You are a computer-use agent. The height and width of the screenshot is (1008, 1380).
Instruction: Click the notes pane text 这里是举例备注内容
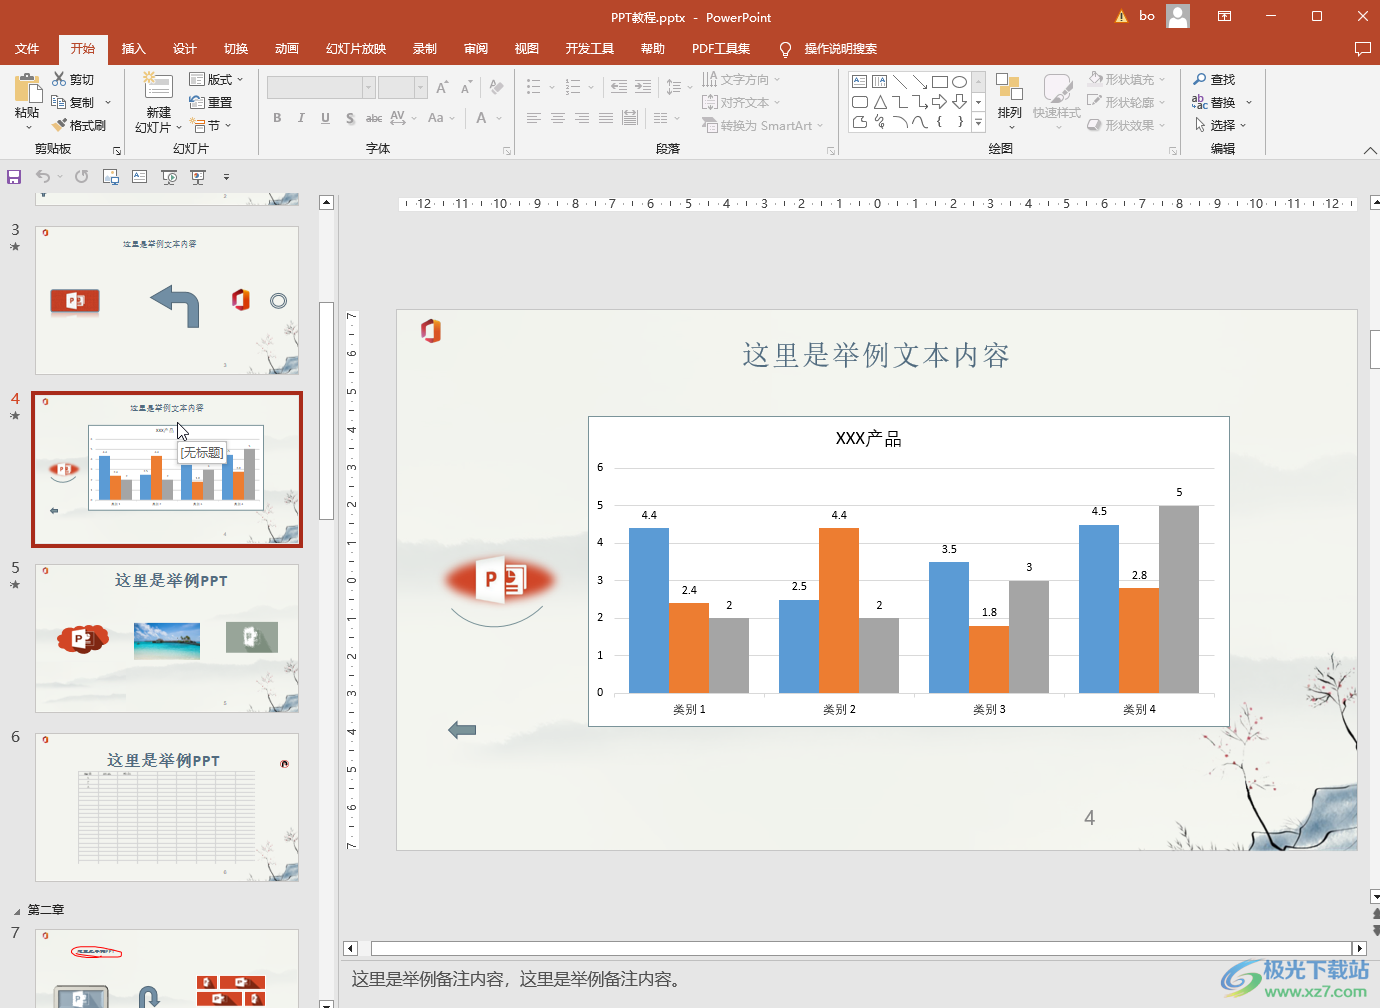[x=519, y=979]
